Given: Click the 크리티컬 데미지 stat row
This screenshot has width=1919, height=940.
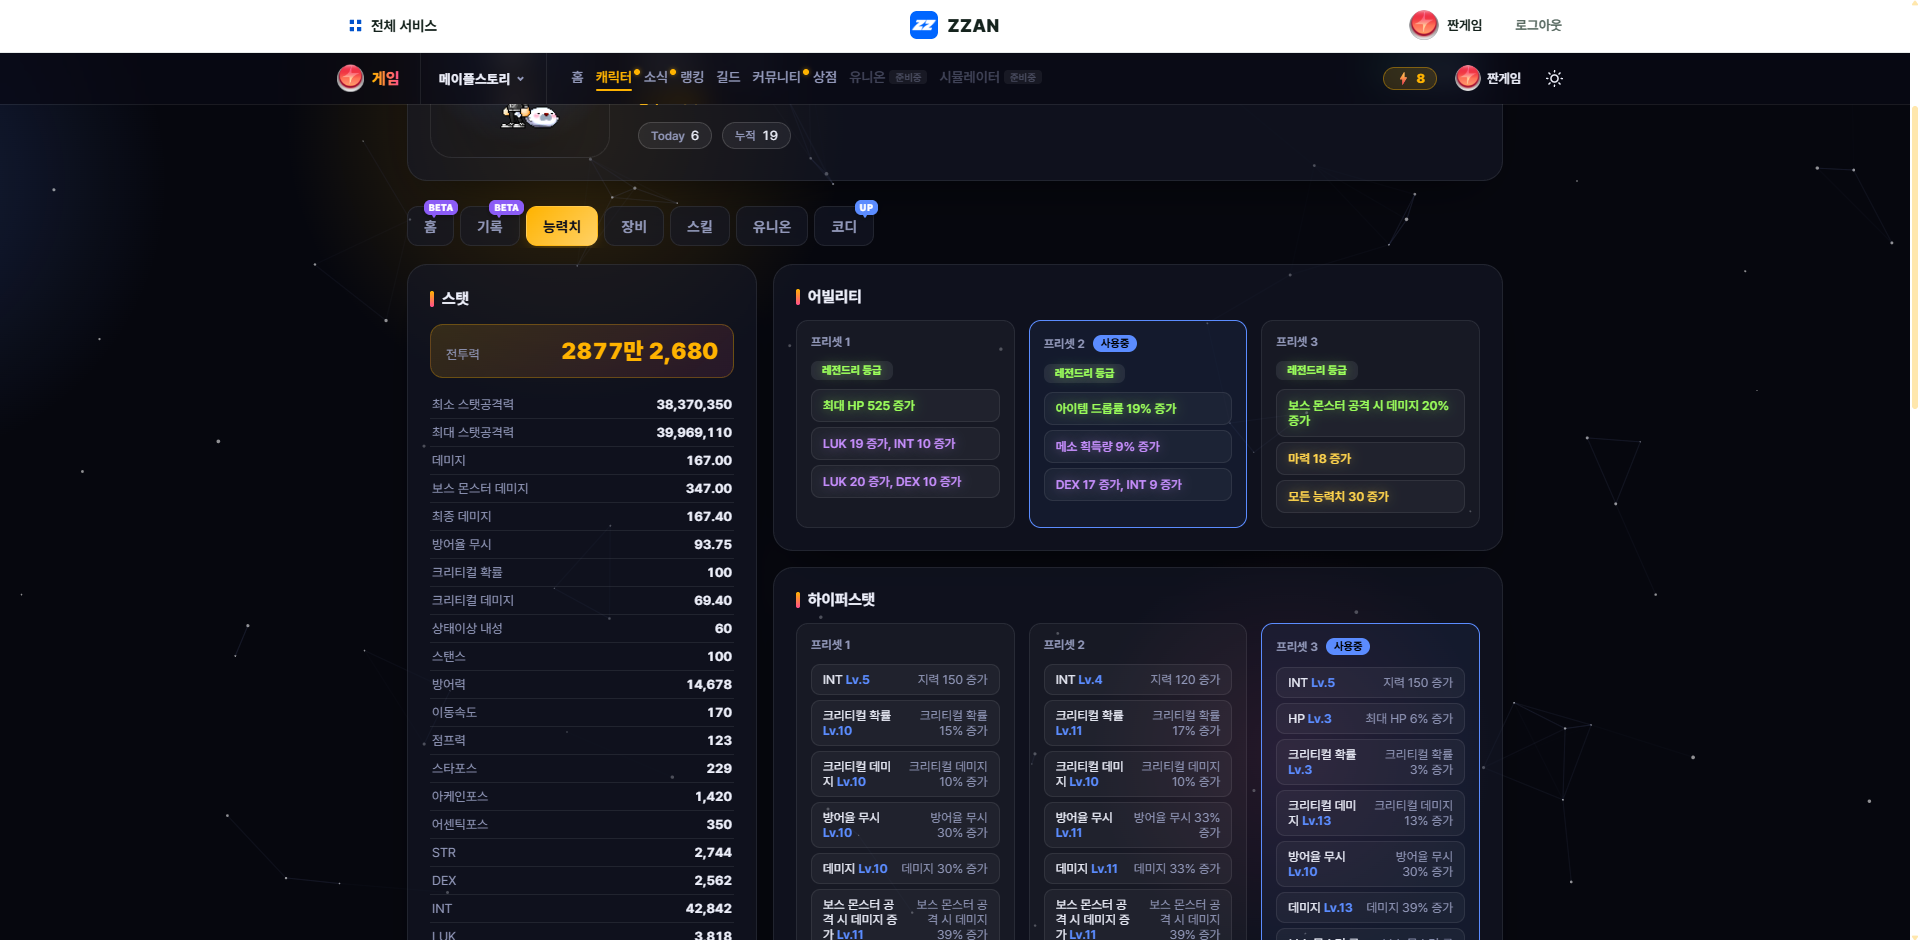Looking at the screenshot, I should click(582, 601).
